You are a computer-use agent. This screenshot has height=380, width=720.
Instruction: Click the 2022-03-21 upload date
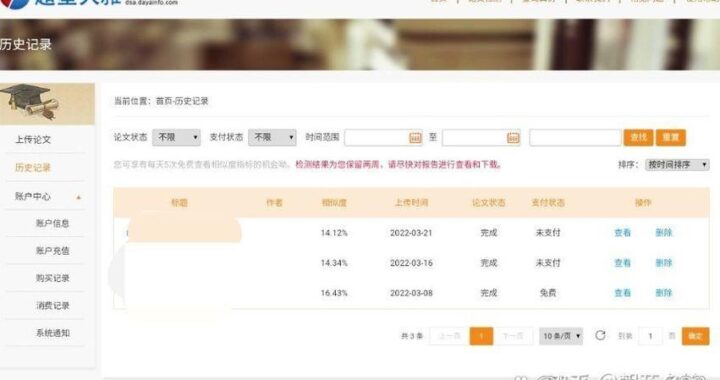pos(411,233)
